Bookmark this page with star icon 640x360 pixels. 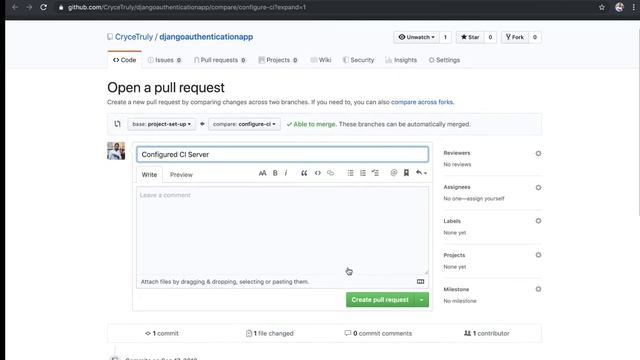(602, 7)
